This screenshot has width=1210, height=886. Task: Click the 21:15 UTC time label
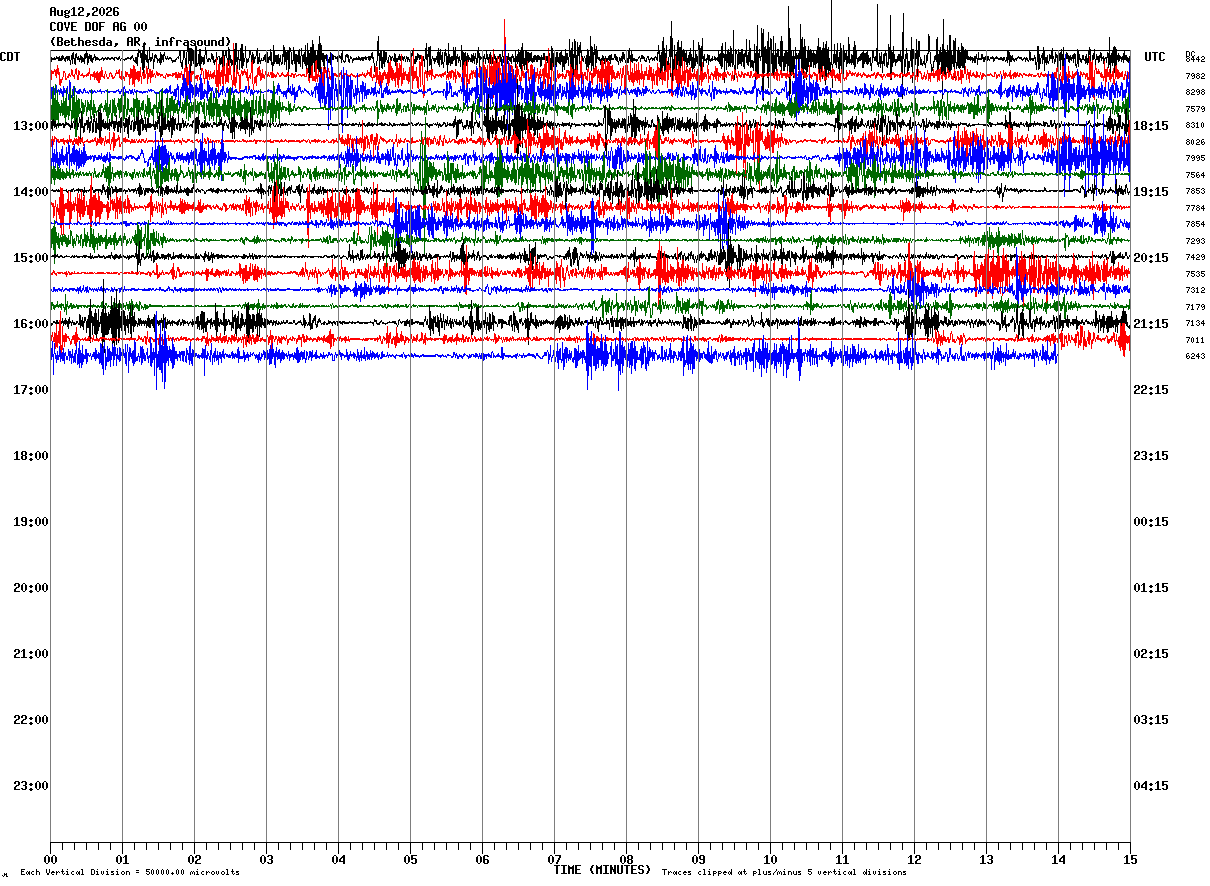click(x=1150, y=324)
